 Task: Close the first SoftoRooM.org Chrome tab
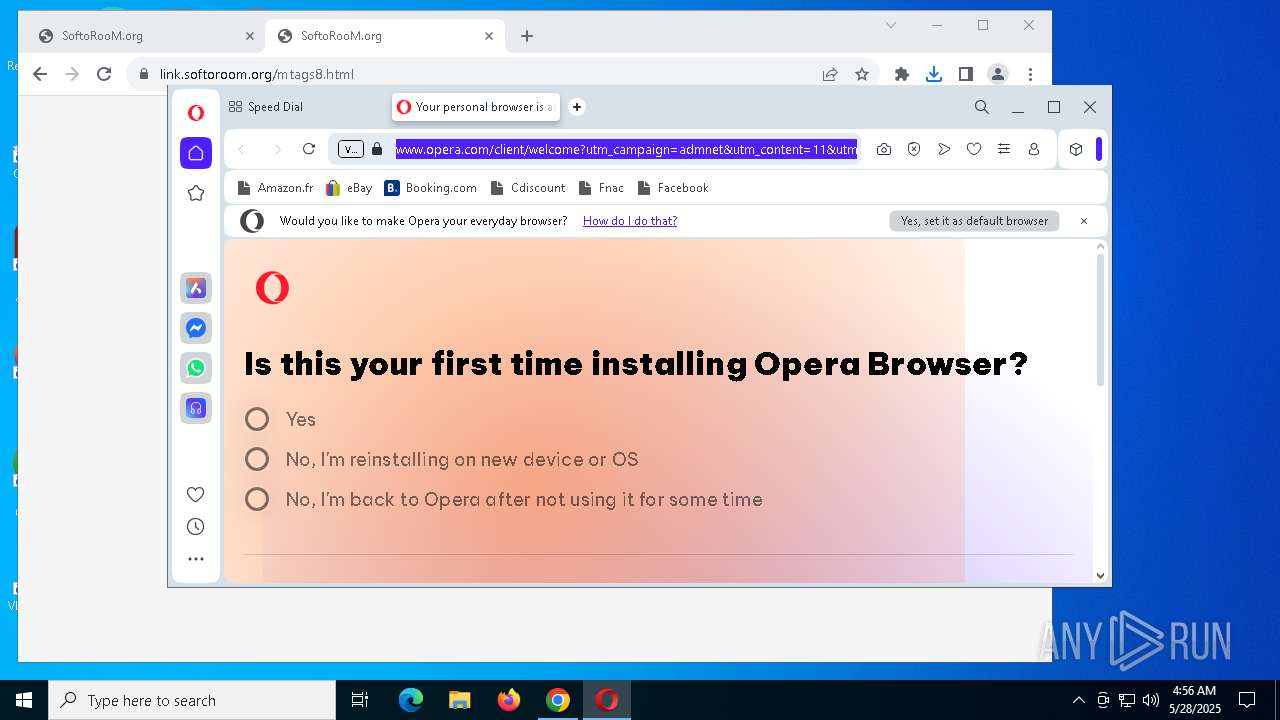[250, 36]
